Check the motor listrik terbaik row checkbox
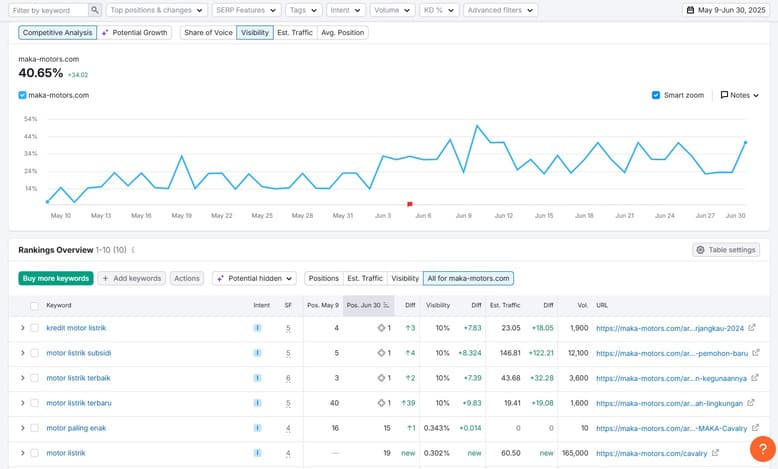Viewport: 778px width, 469px height. tap(34, 378)
